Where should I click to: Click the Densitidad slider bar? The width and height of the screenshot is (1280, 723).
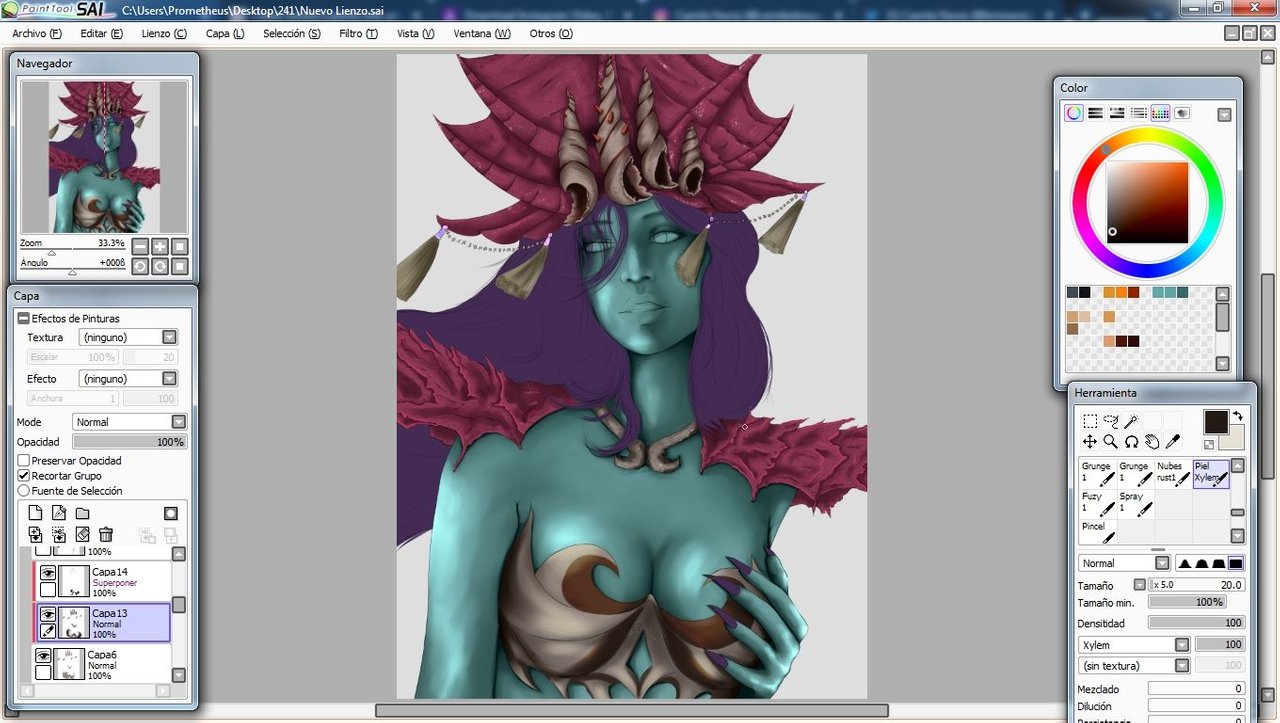pos(1196,623)
